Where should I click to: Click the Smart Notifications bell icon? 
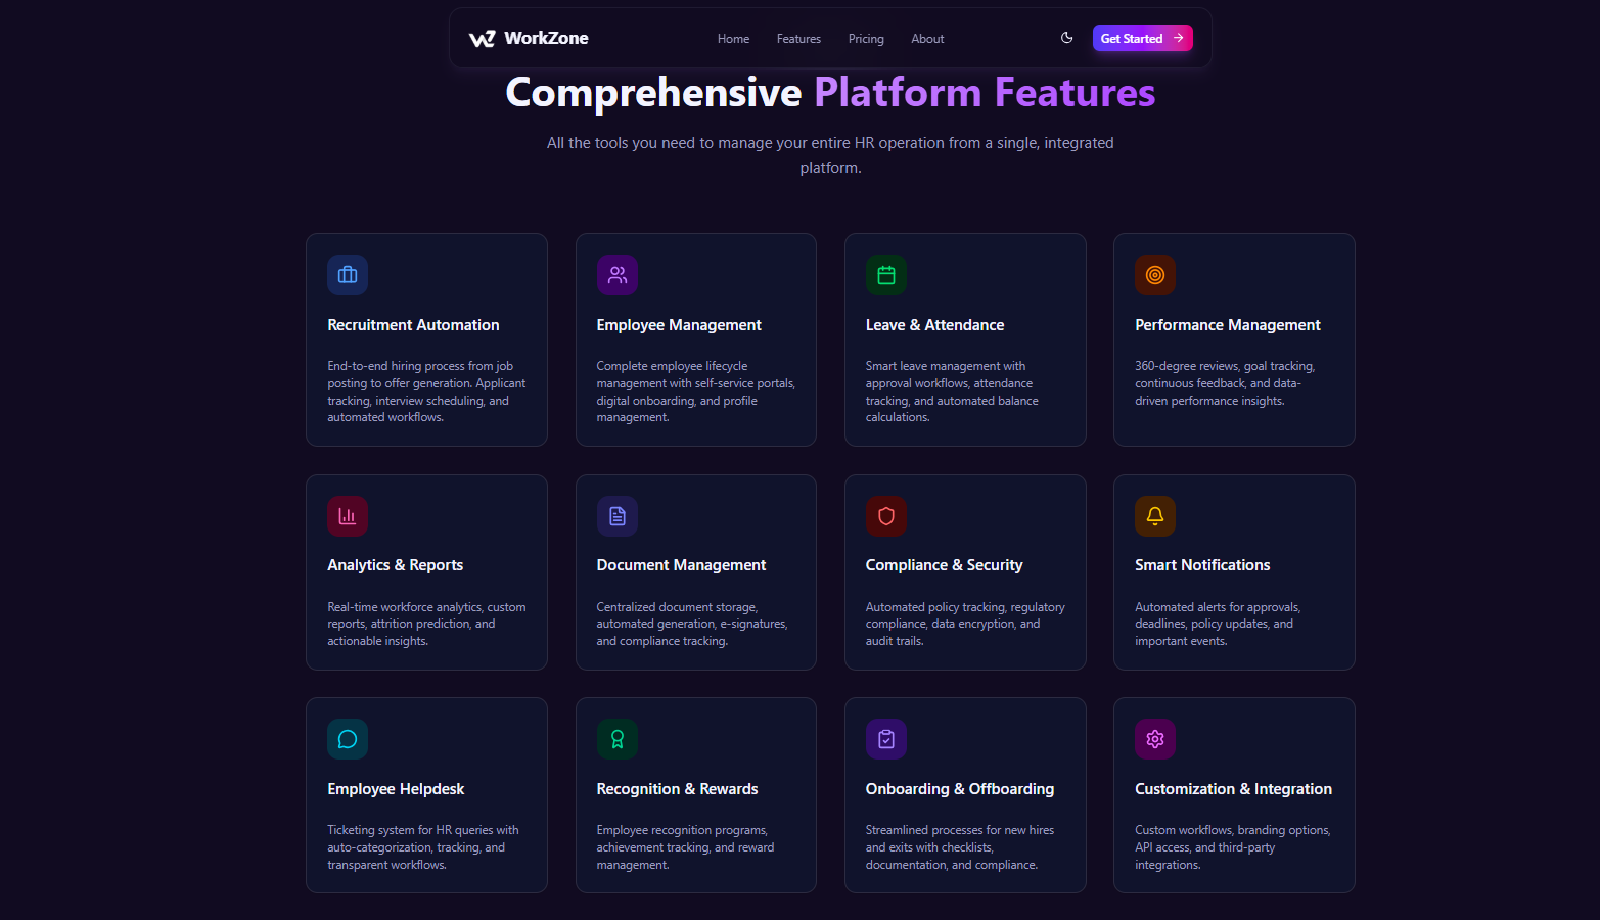tap(1155, 516)
